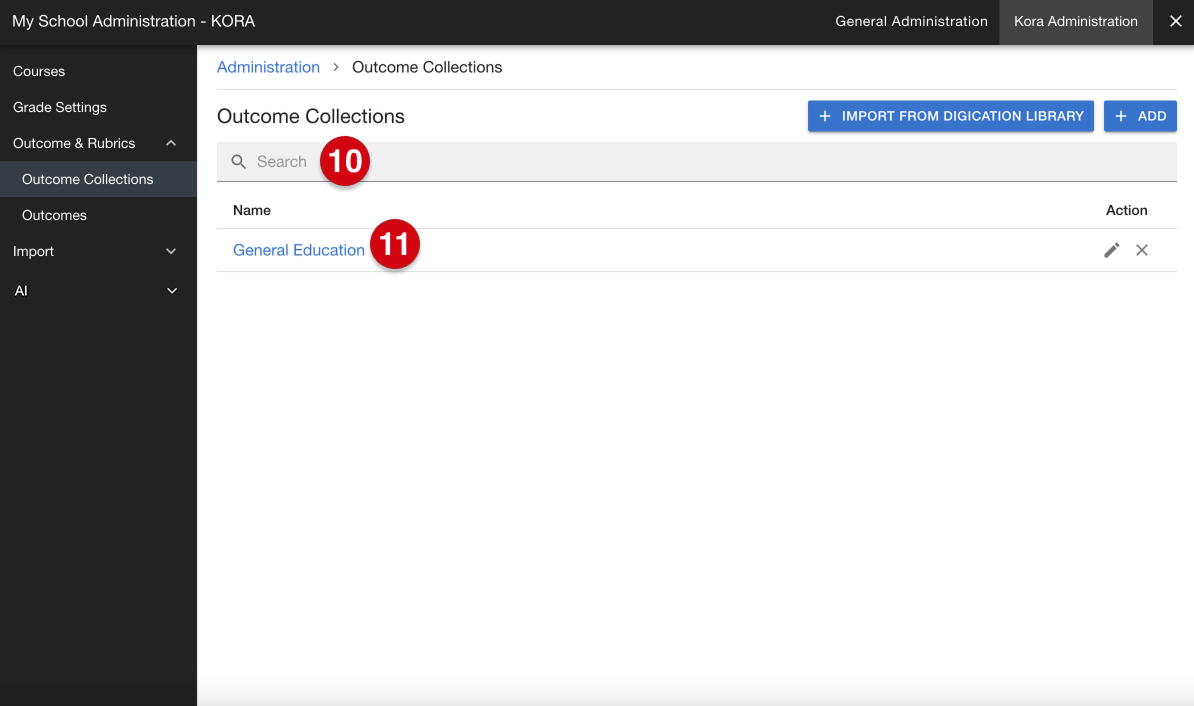Switch to Kora Administration tab
This screenshot has height=706, width=1194.
(1075, 21)
